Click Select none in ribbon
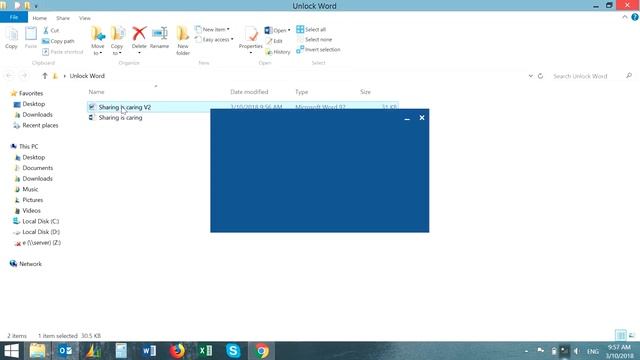Image resolution: width=640 pixels, height=360 pixels. pyautogui.click(x=314, y=40)
